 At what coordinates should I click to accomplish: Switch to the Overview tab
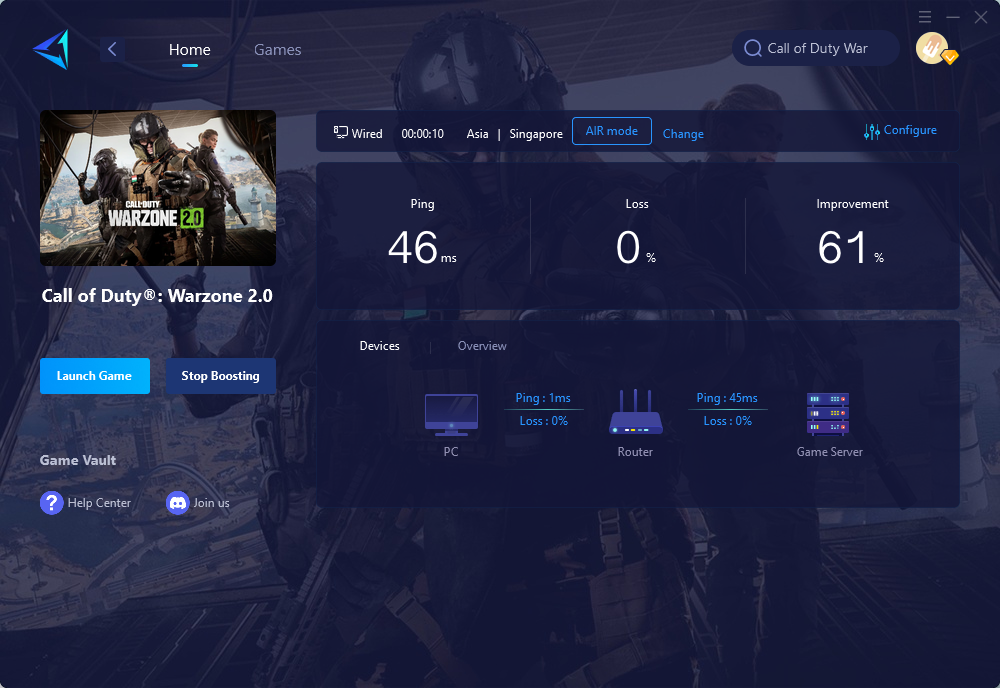click(x=482, y=346)
